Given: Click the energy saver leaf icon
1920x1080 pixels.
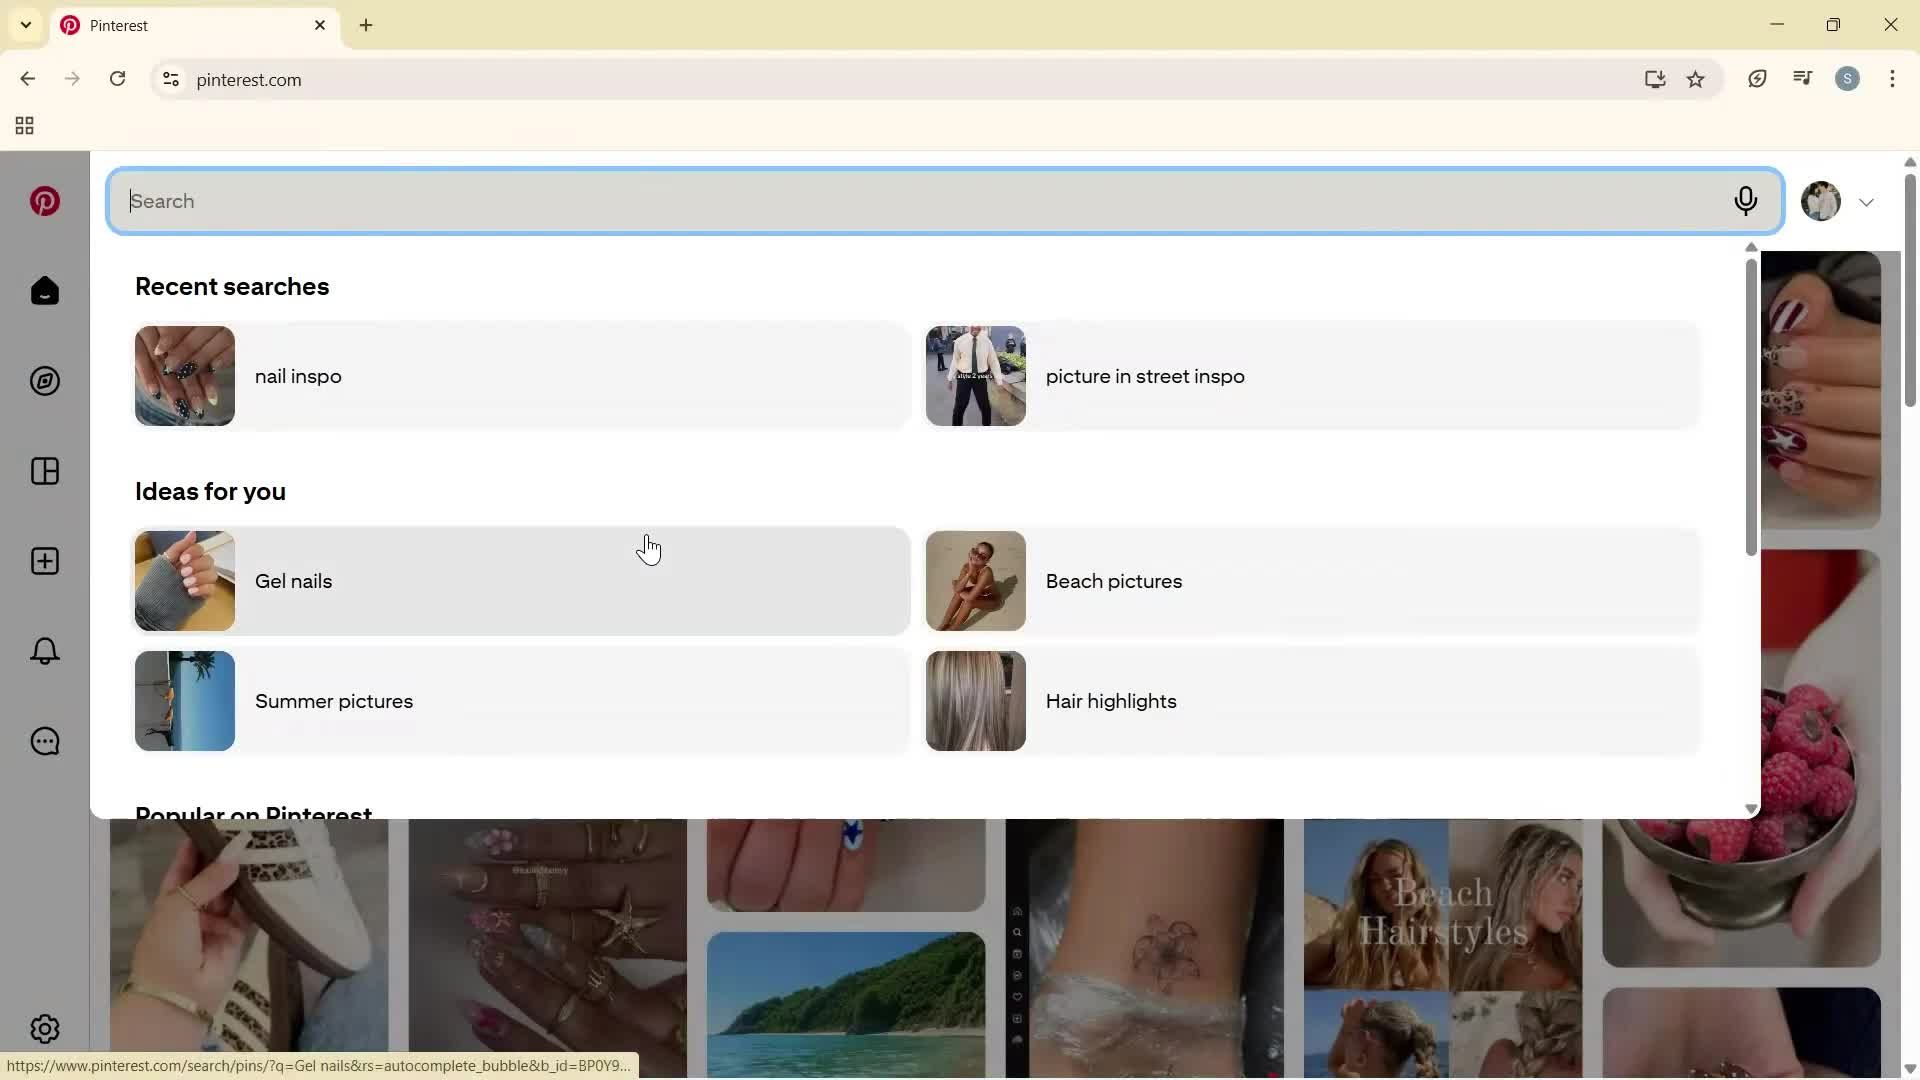Looking at the screenshot, I should point(1758,79).
